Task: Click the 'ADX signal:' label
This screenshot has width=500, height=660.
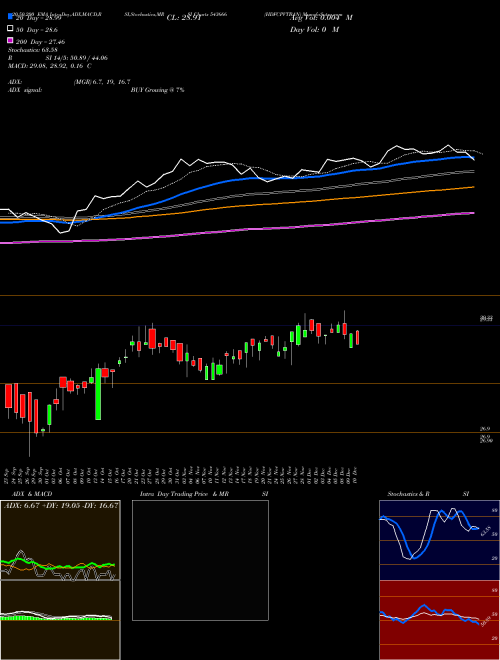Action: 25,90
